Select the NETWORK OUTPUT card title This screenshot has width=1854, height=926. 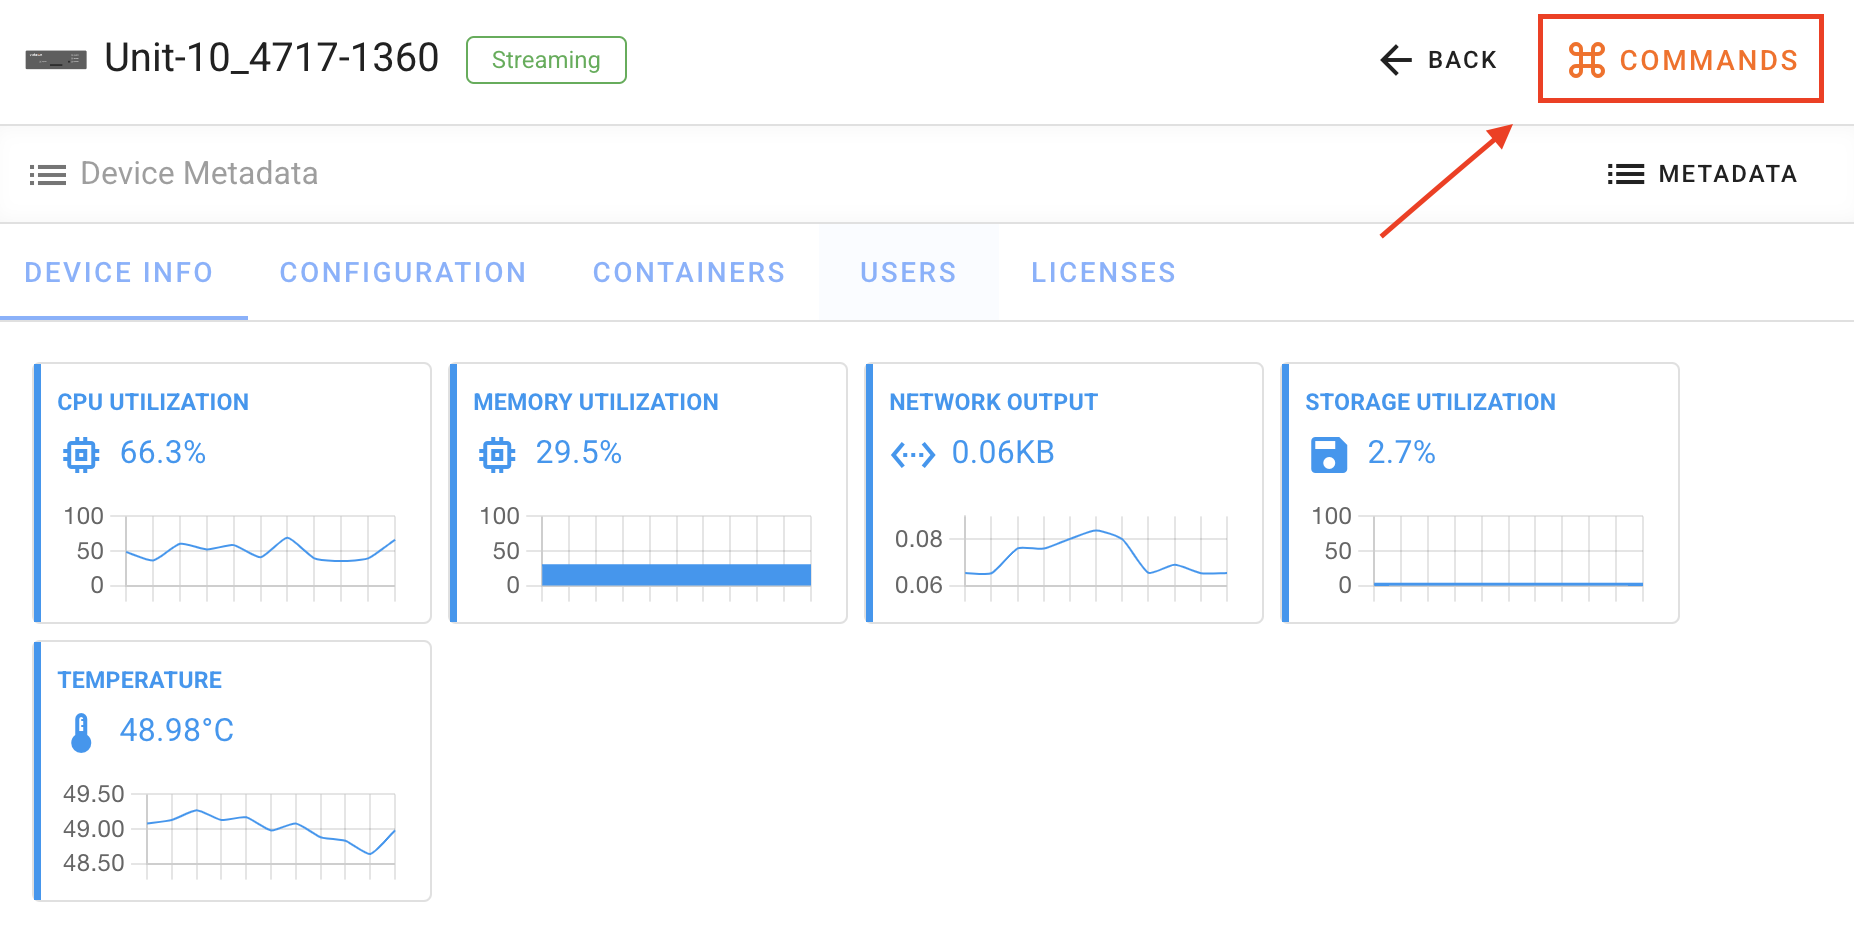click(x=993, y=402)
